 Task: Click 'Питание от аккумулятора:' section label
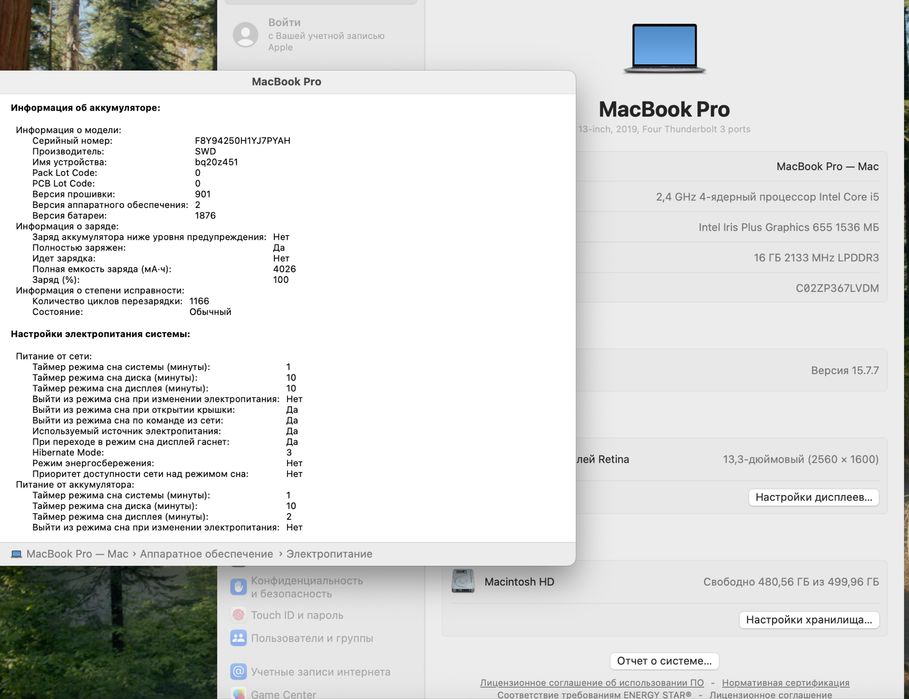click(x=75, y=485)
